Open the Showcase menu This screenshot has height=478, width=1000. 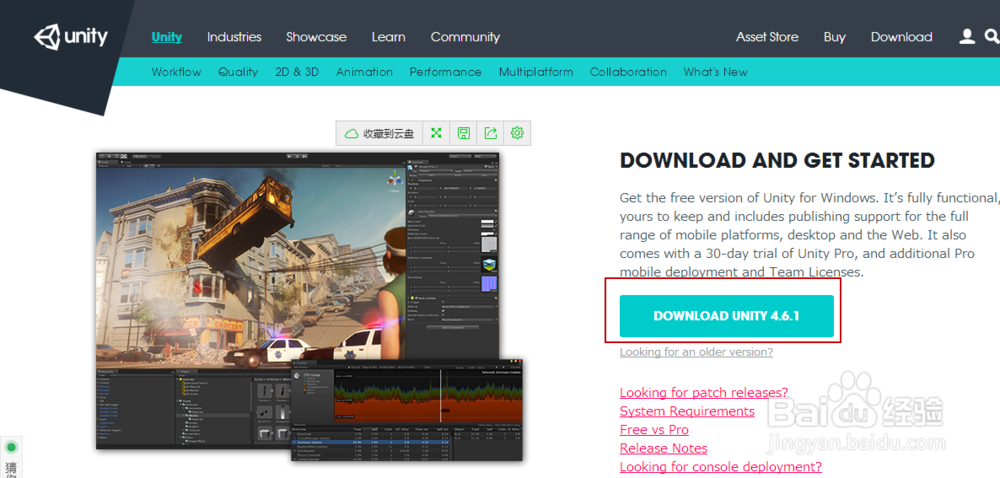[x=316, y=37]
